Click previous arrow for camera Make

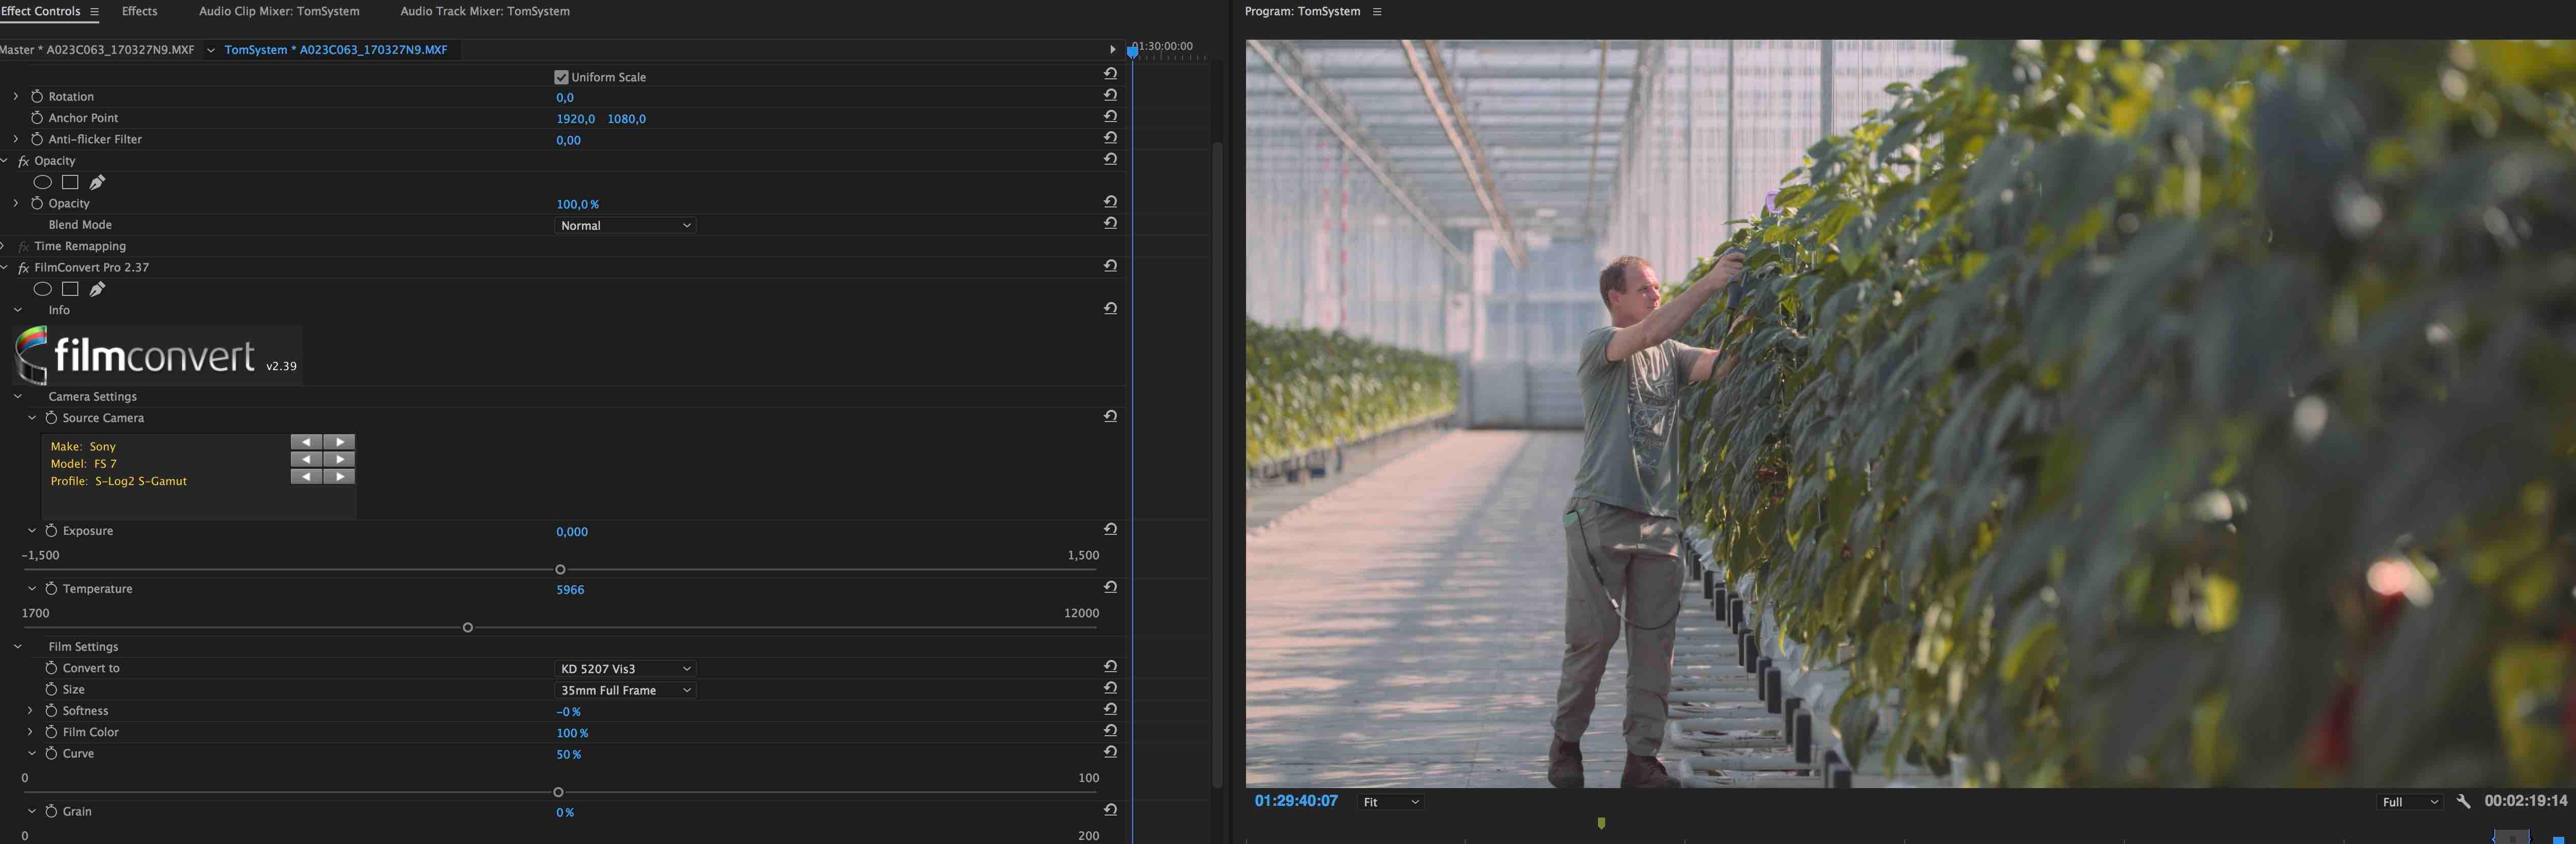click(x=306, y=441)
